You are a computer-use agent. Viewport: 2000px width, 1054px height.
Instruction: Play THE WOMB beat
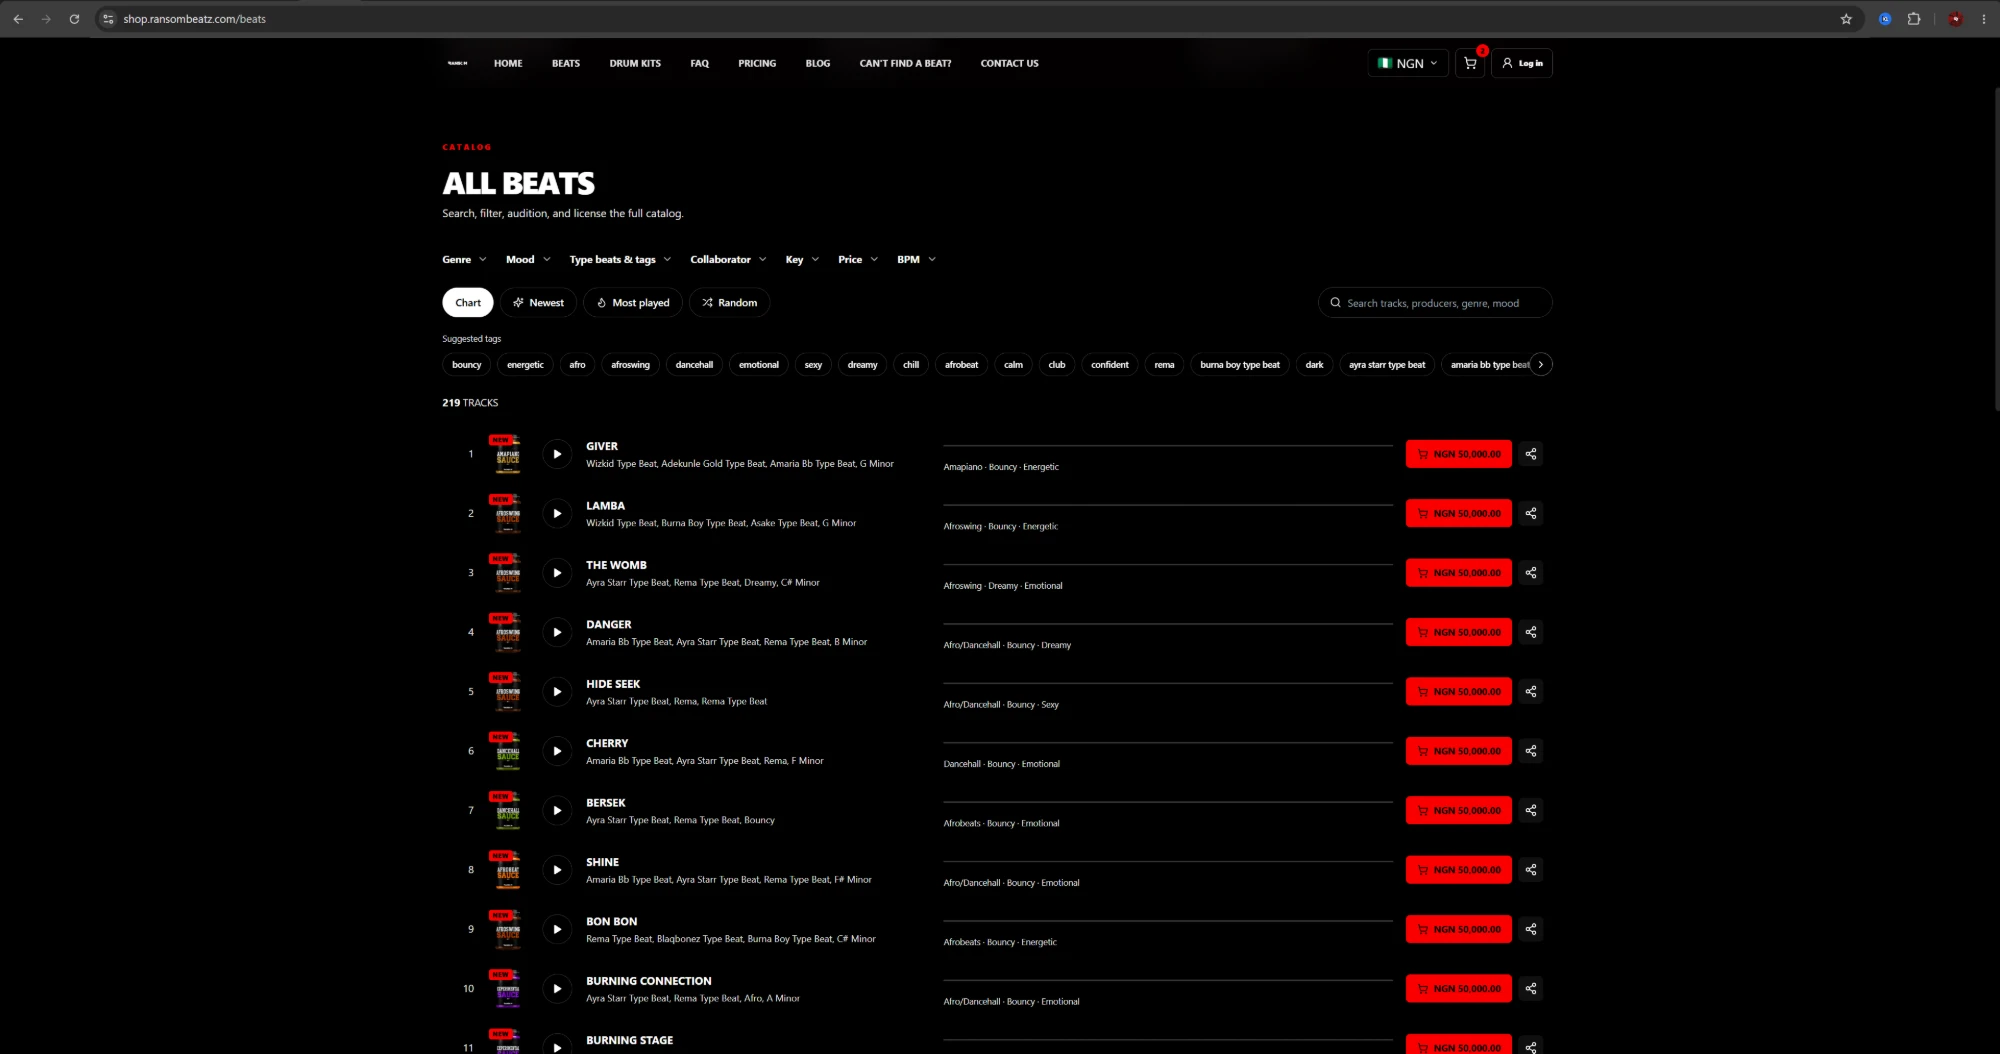(557, 573)
